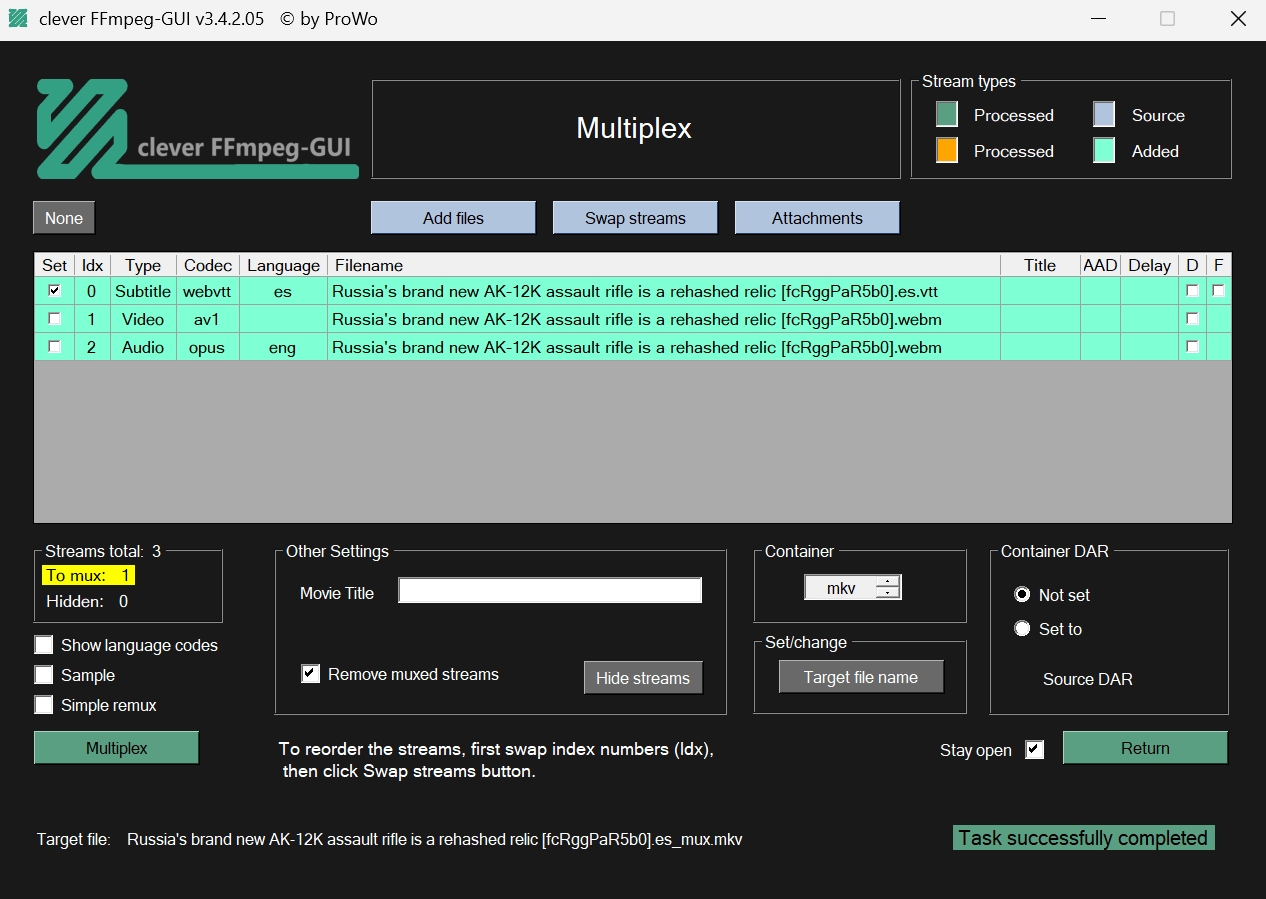Click the eng language cell

tap(283, 347)
